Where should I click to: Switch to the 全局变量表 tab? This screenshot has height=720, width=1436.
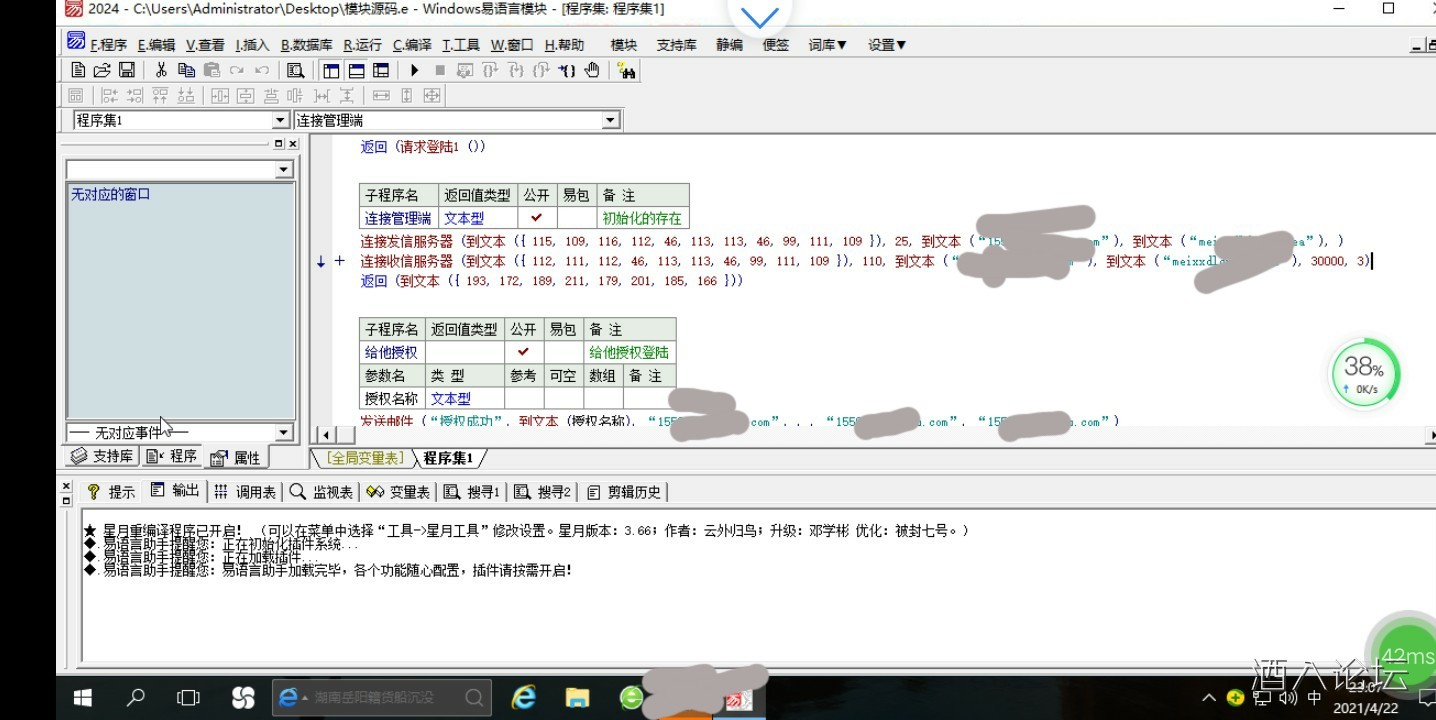tap(364, 457)
